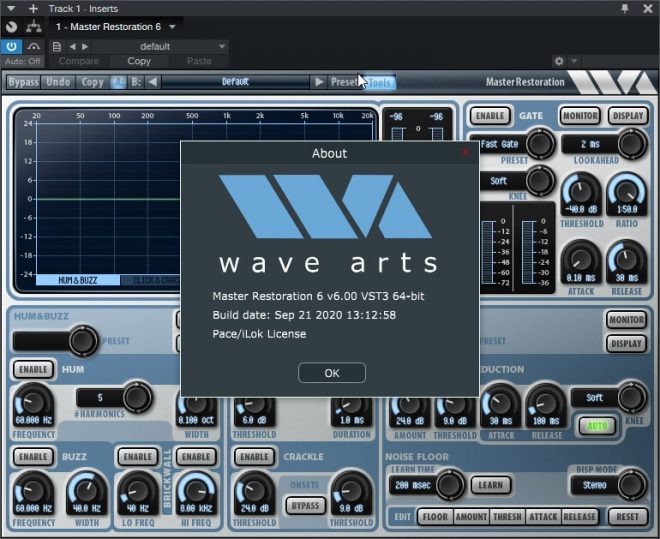Screen dimensions: 660x539
Task: Go to previous host preset arrow
Action: [72, 47]
